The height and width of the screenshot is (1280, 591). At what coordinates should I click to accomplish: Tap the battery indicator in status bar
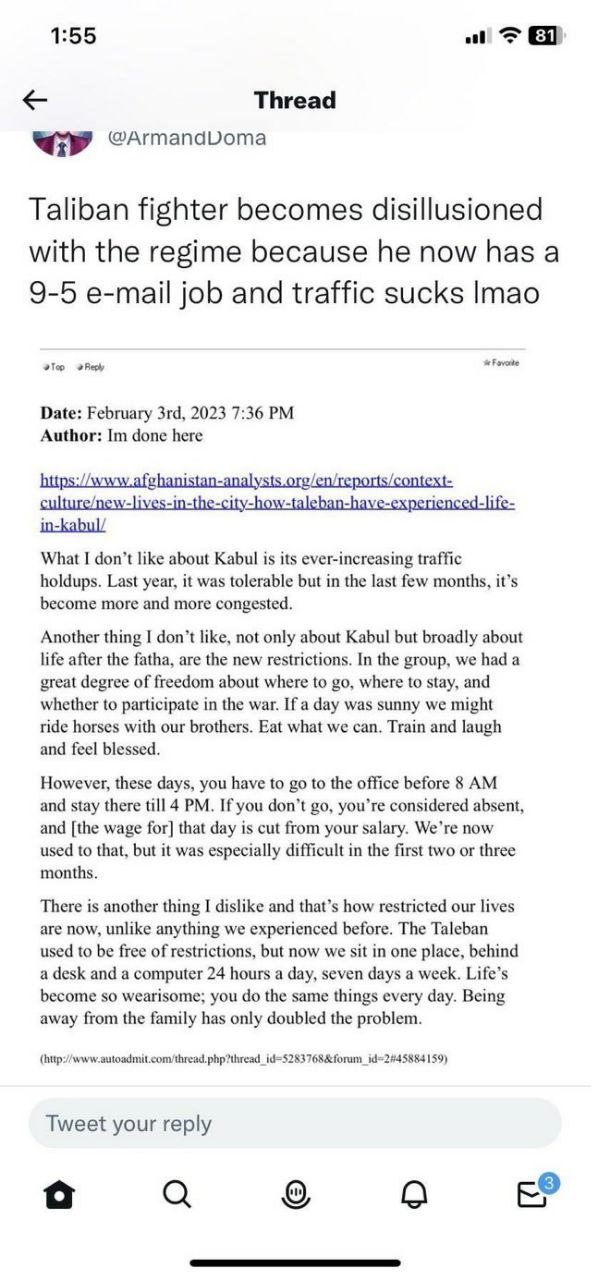click(x=545, y=35)
